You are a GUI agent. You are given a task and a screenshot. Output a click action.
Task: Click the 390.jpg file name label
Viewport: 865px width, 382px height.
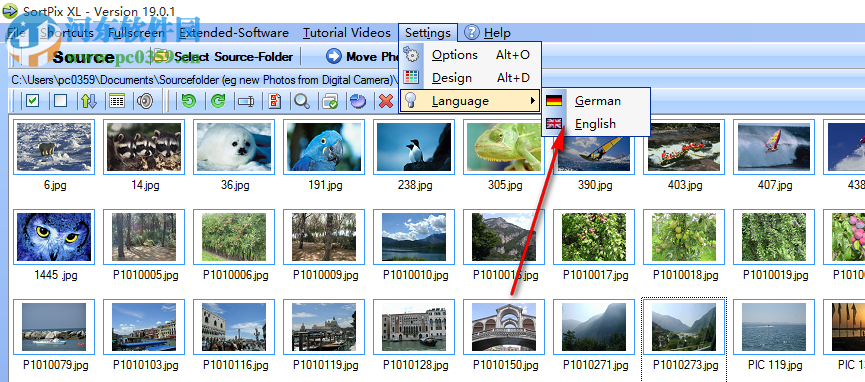(595, 185)
